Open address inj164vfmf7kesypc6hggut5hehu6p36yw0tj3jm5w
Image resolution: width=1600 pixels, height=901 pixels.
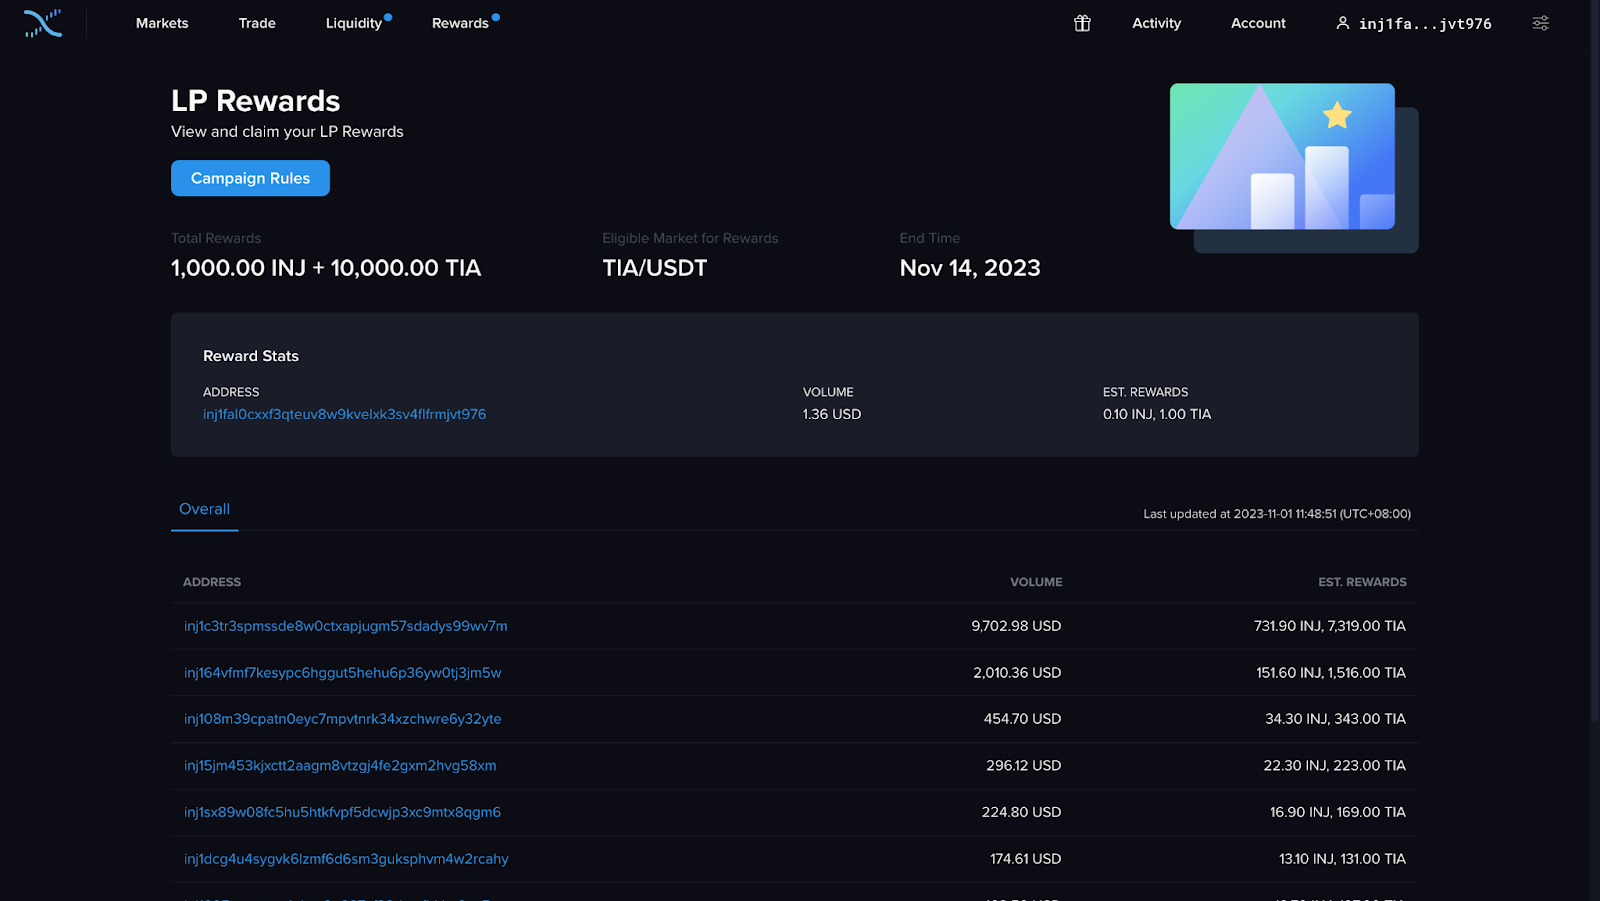point(342,673)
